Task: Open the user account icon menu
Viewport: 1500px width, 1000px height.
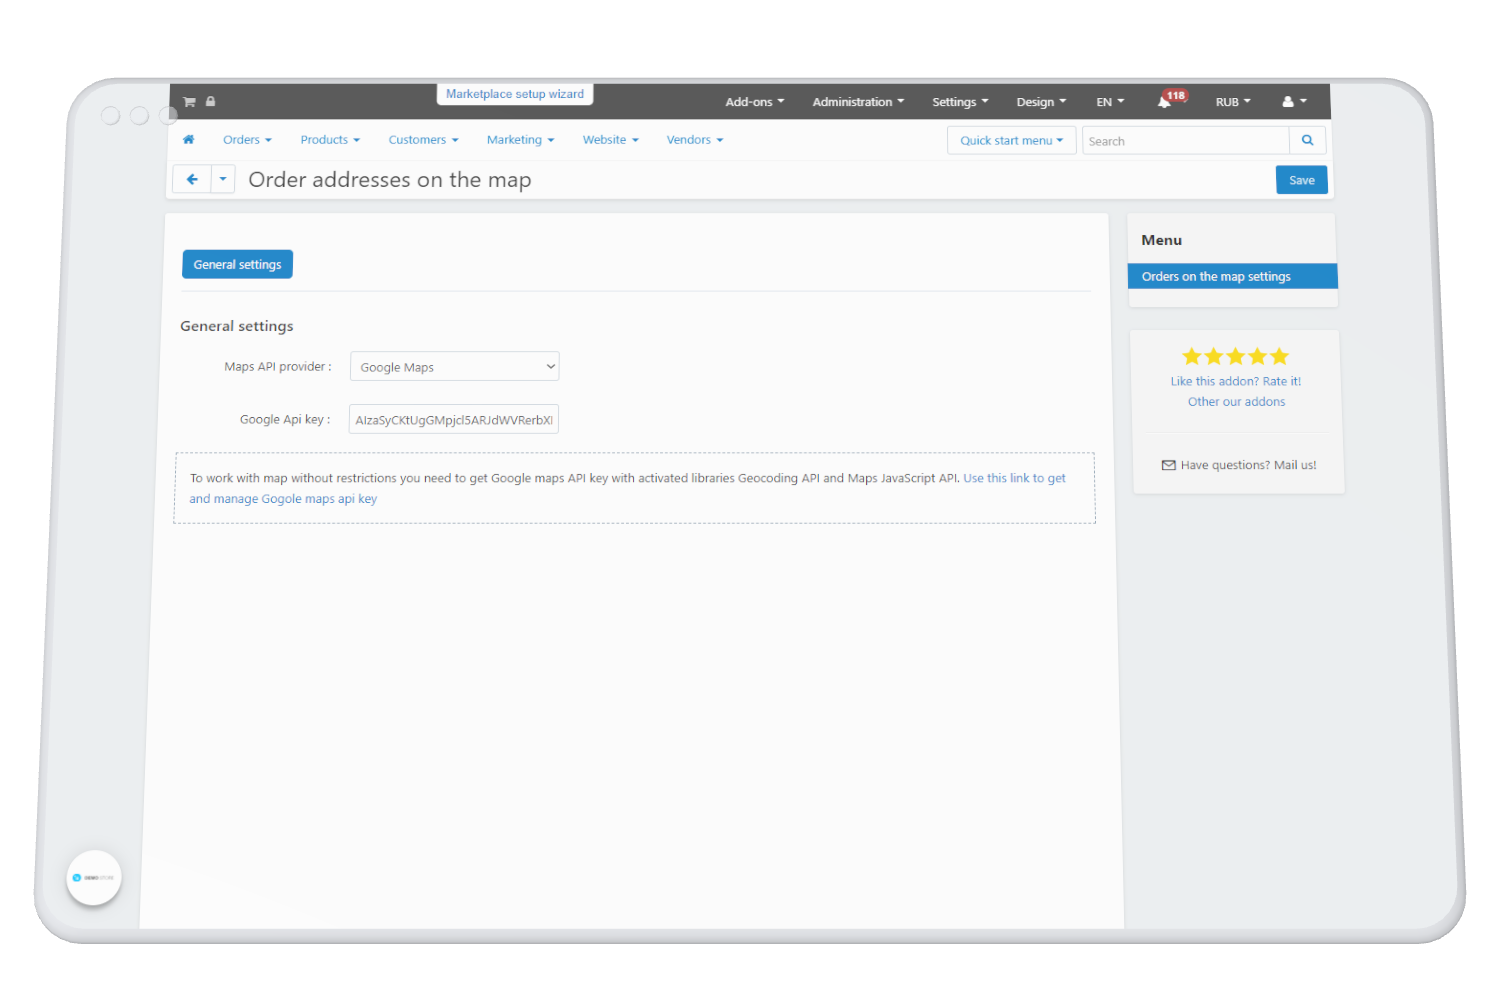Action: [x=1294, y=102]
